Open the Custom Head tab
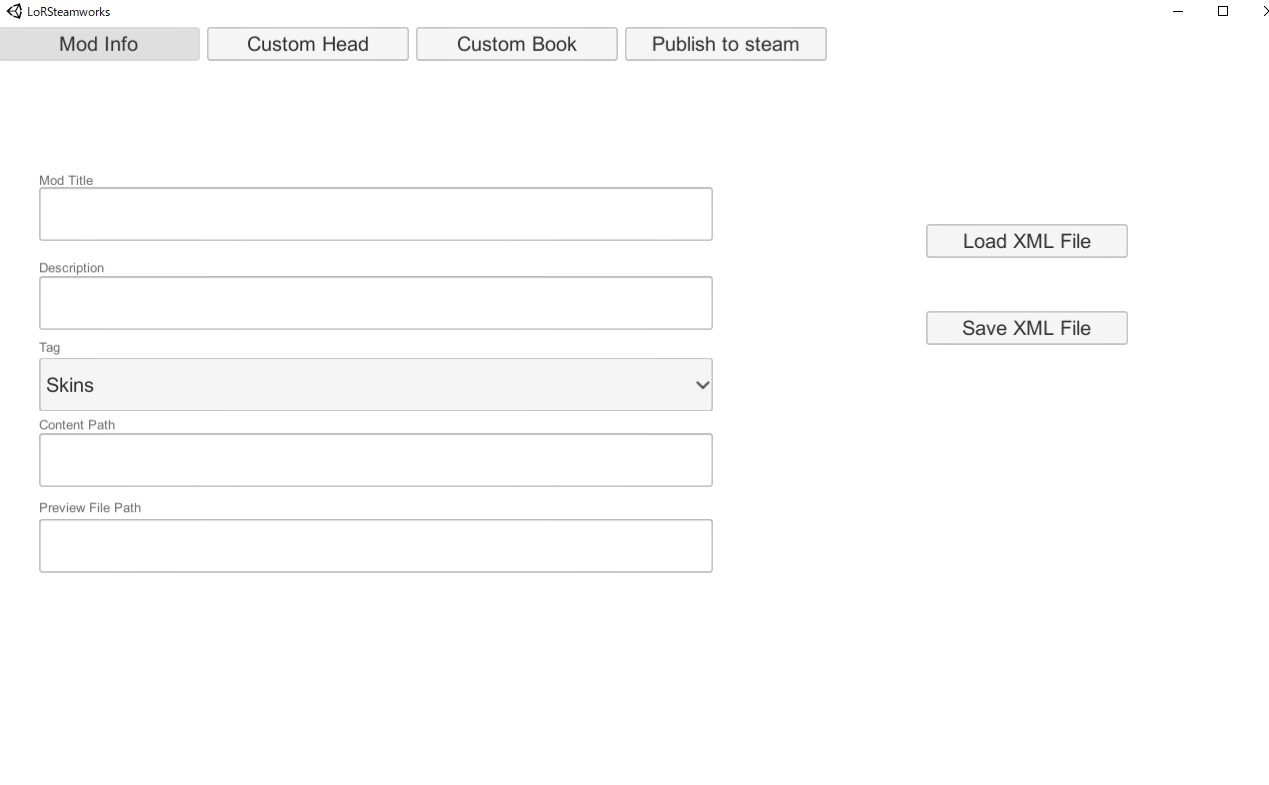1269x785 pixels. click(x=308, y=44)
